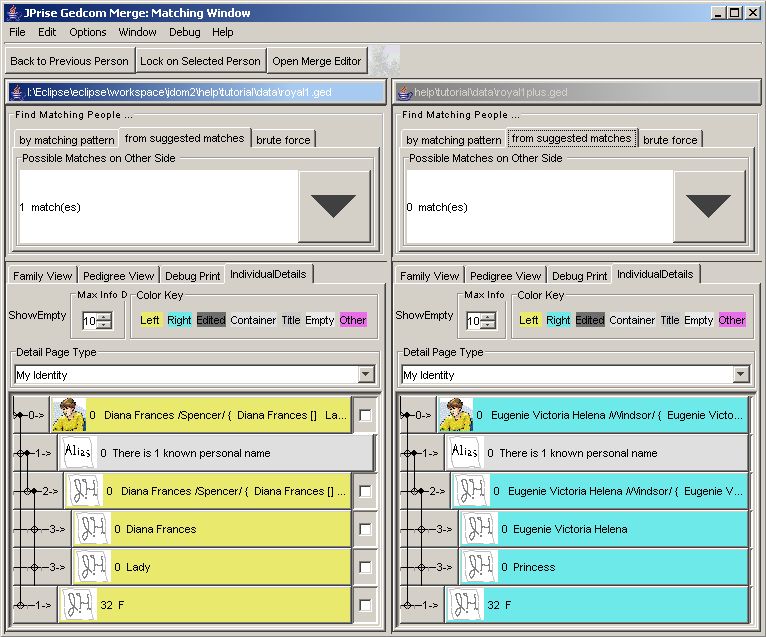Viewport: 766px width, 637px height.
Task: Click Diana Frances Spencer portrait icon
Action: pyautogui.click(x=68, y=415)
